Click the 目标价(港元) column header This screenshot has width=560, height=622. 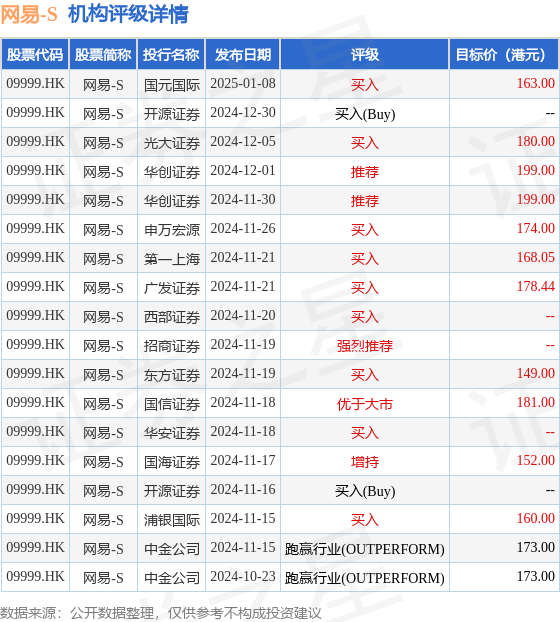[504, 54]
